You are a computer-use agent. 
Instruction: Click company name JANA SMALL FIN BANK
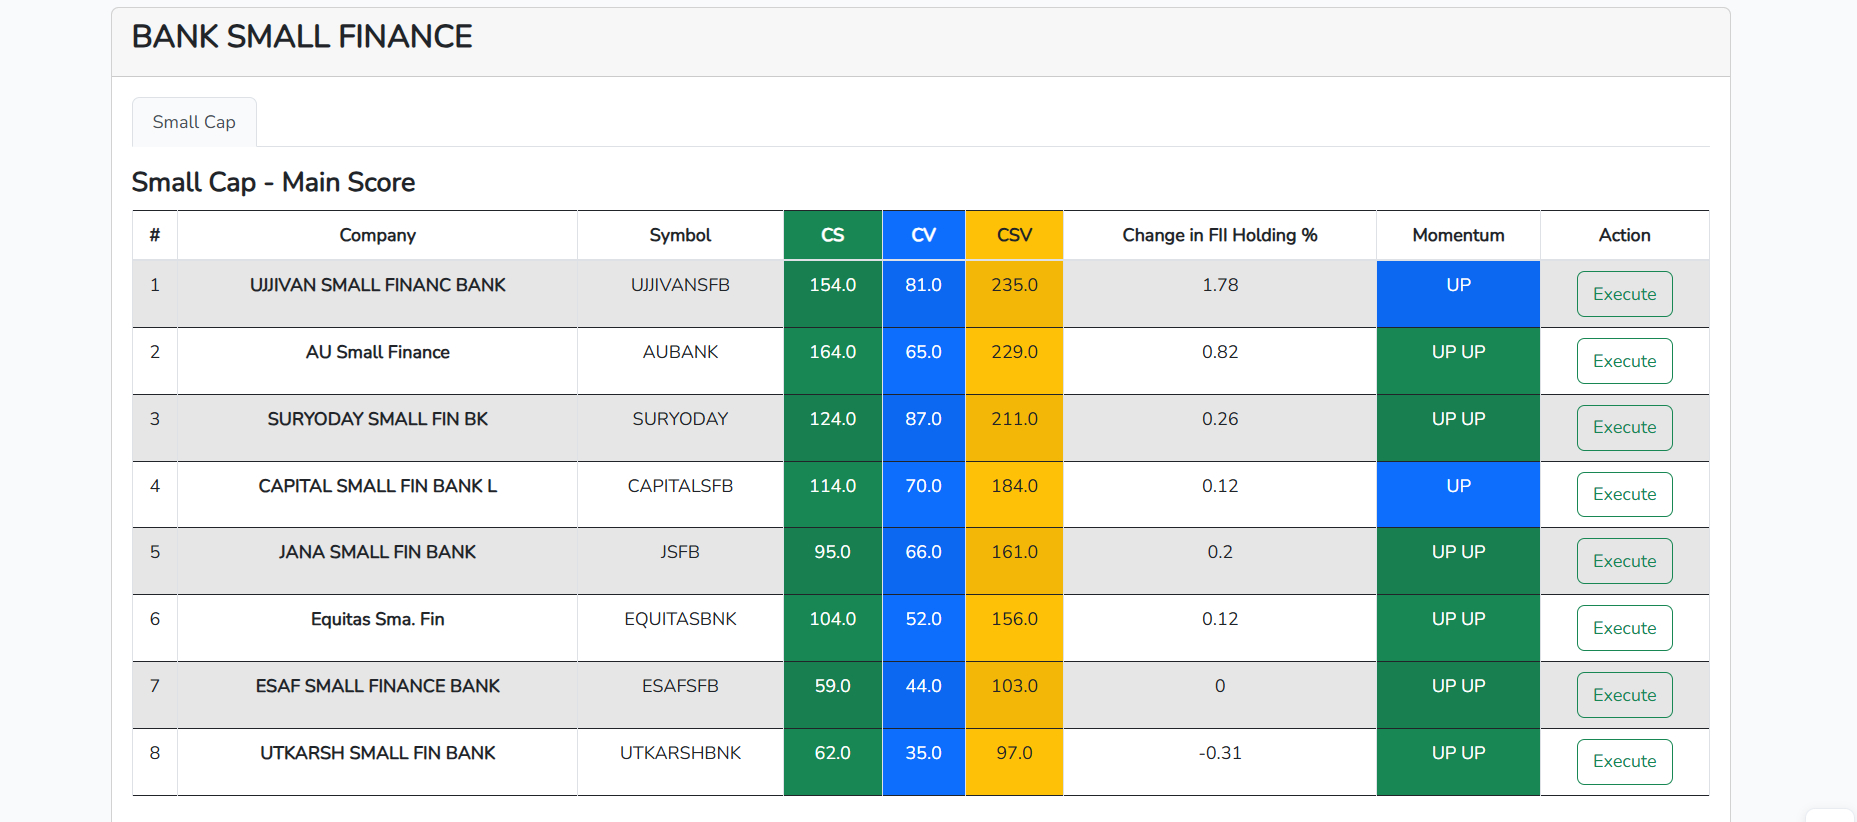(x=377, y=552)
